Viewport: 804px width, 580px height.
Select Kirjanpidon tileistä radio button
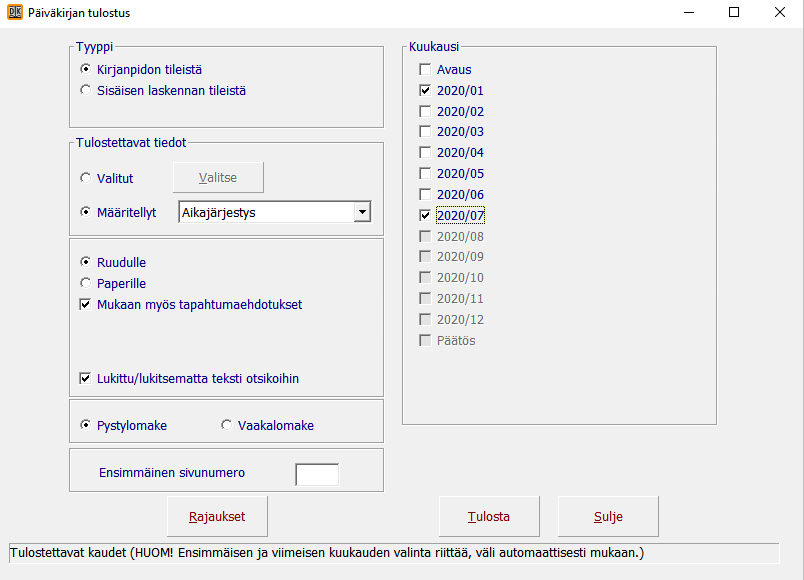[x=86, y=69]
